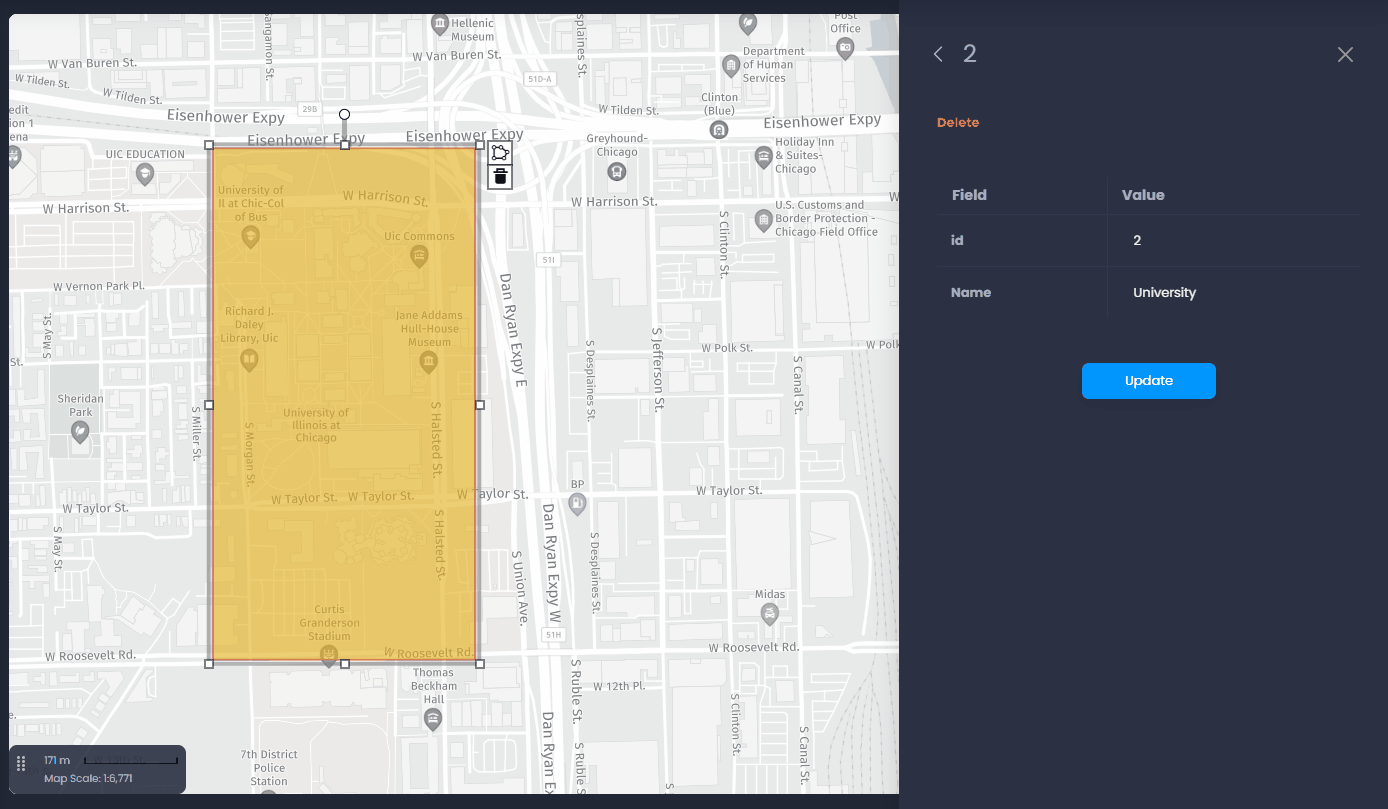Click the Hellenic Museum marker icon
1388x809 pixels.
point(439,23)
